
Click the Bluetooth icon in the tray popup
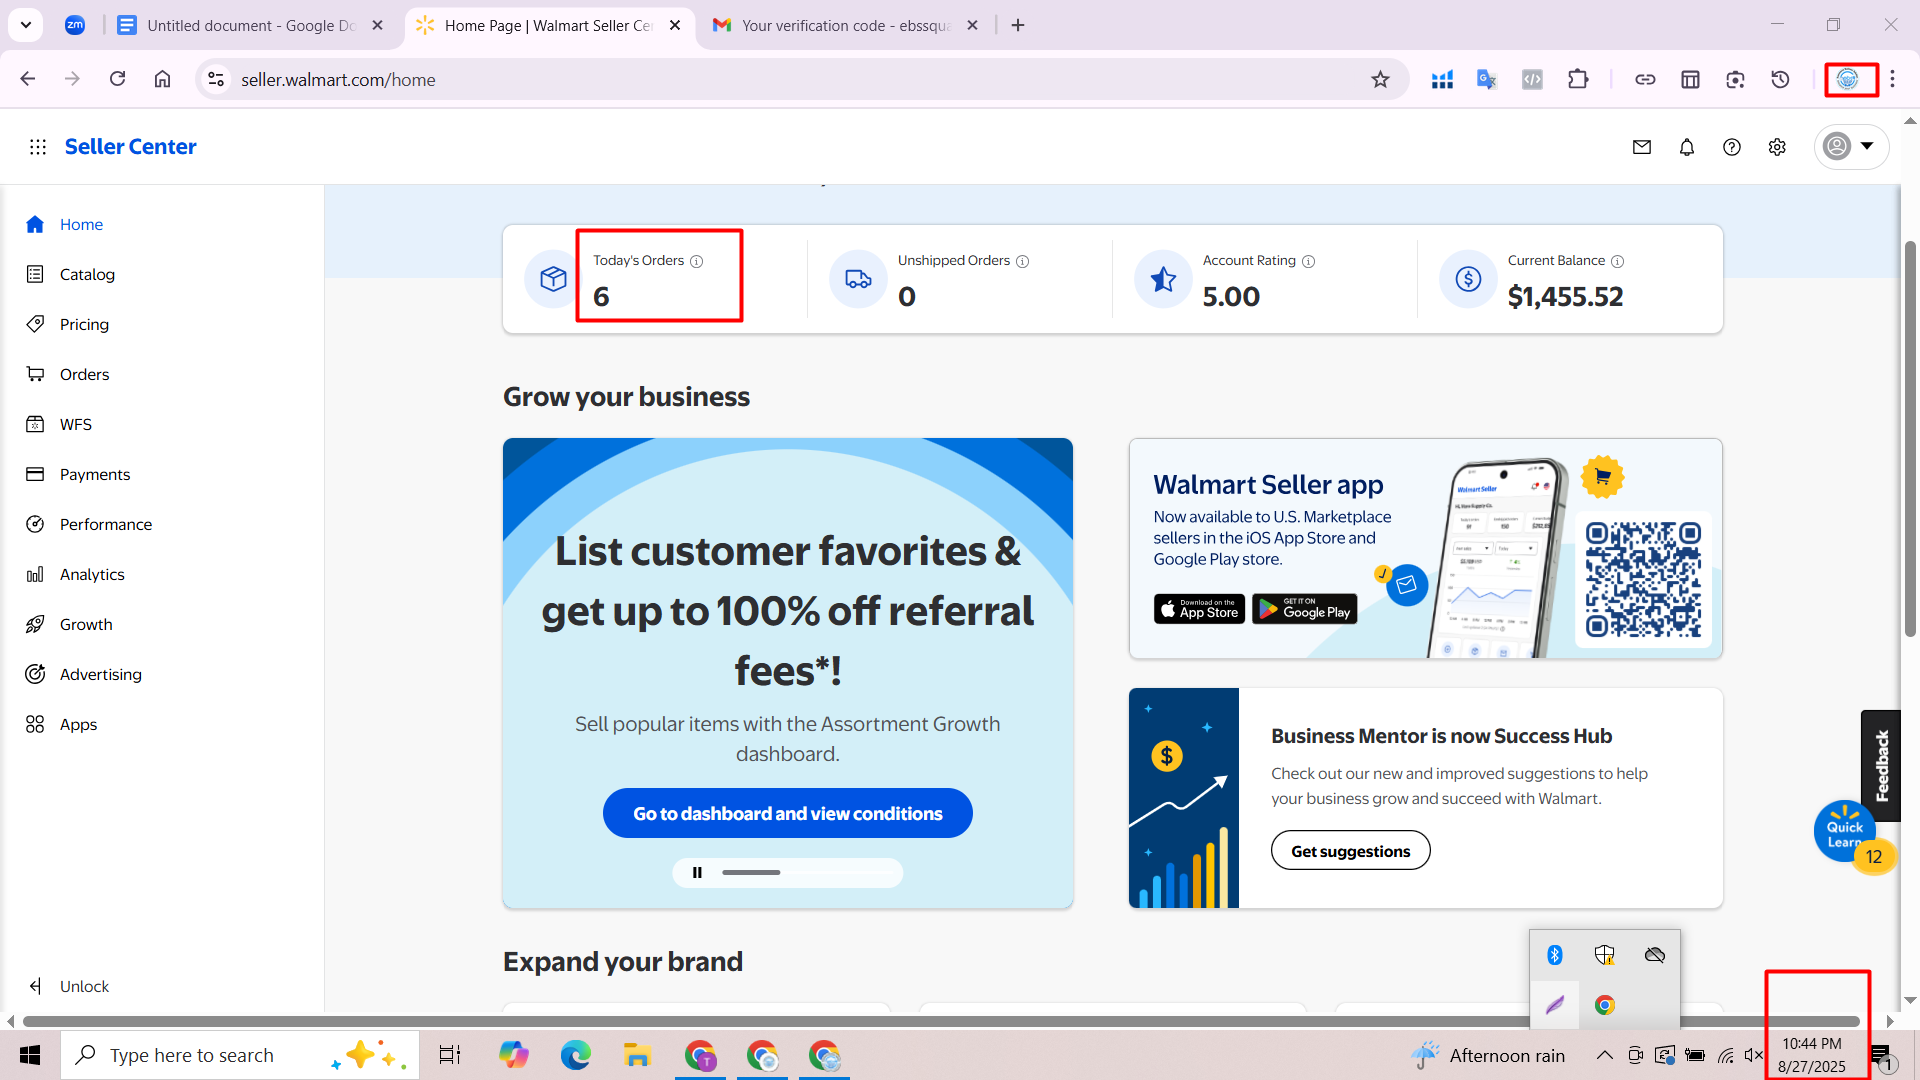click(x=1555, y=955)
